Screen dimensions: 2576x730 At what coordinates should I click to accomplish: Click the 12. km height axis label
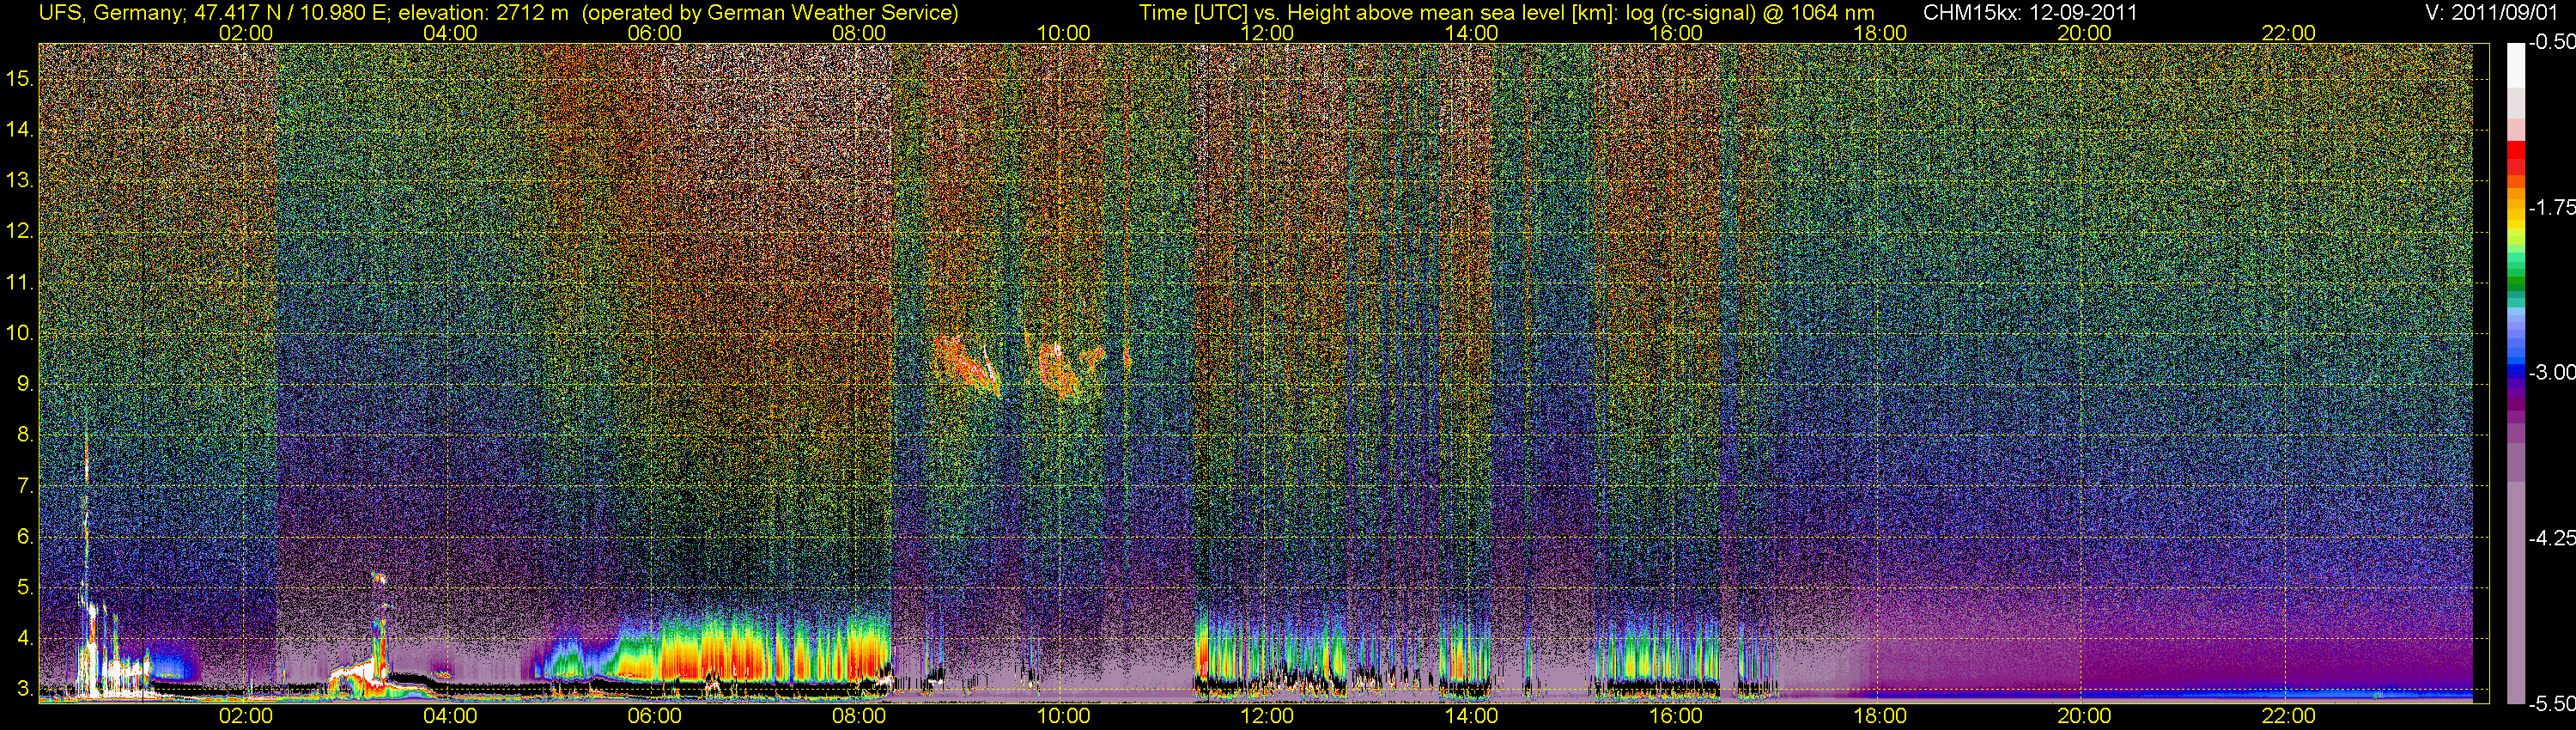coord(19,231)
